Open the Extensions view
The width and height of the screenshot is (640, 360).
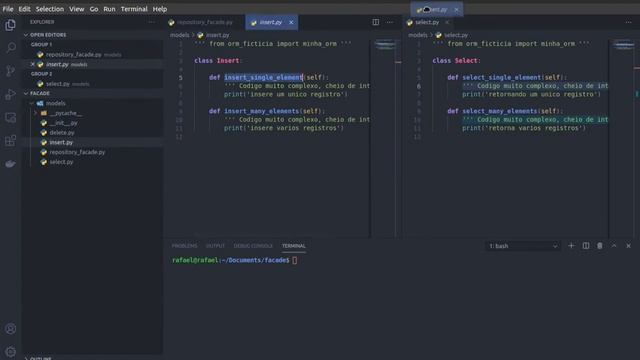pyautogui.click(x=11, y=141)
